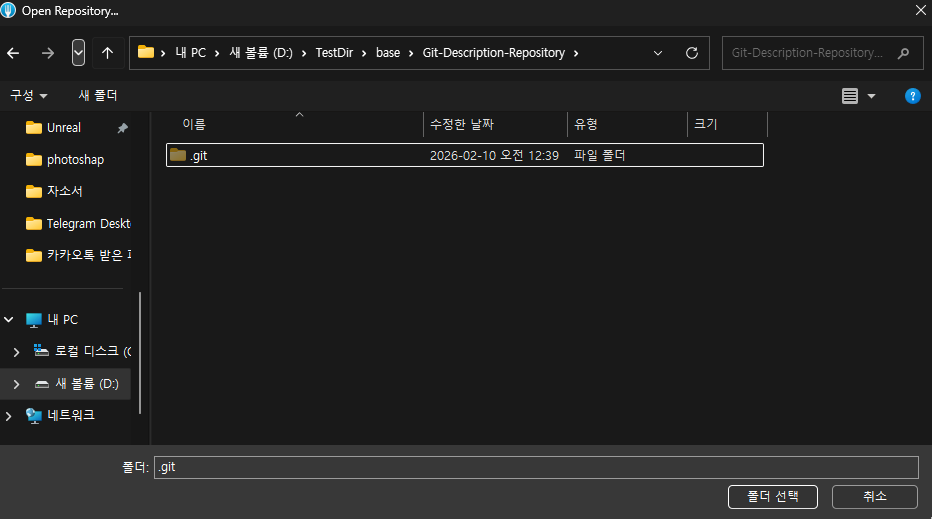932x519 pixels.
Task: Click the search box for Git-Description-Repository
Action: tap(808, 53)
